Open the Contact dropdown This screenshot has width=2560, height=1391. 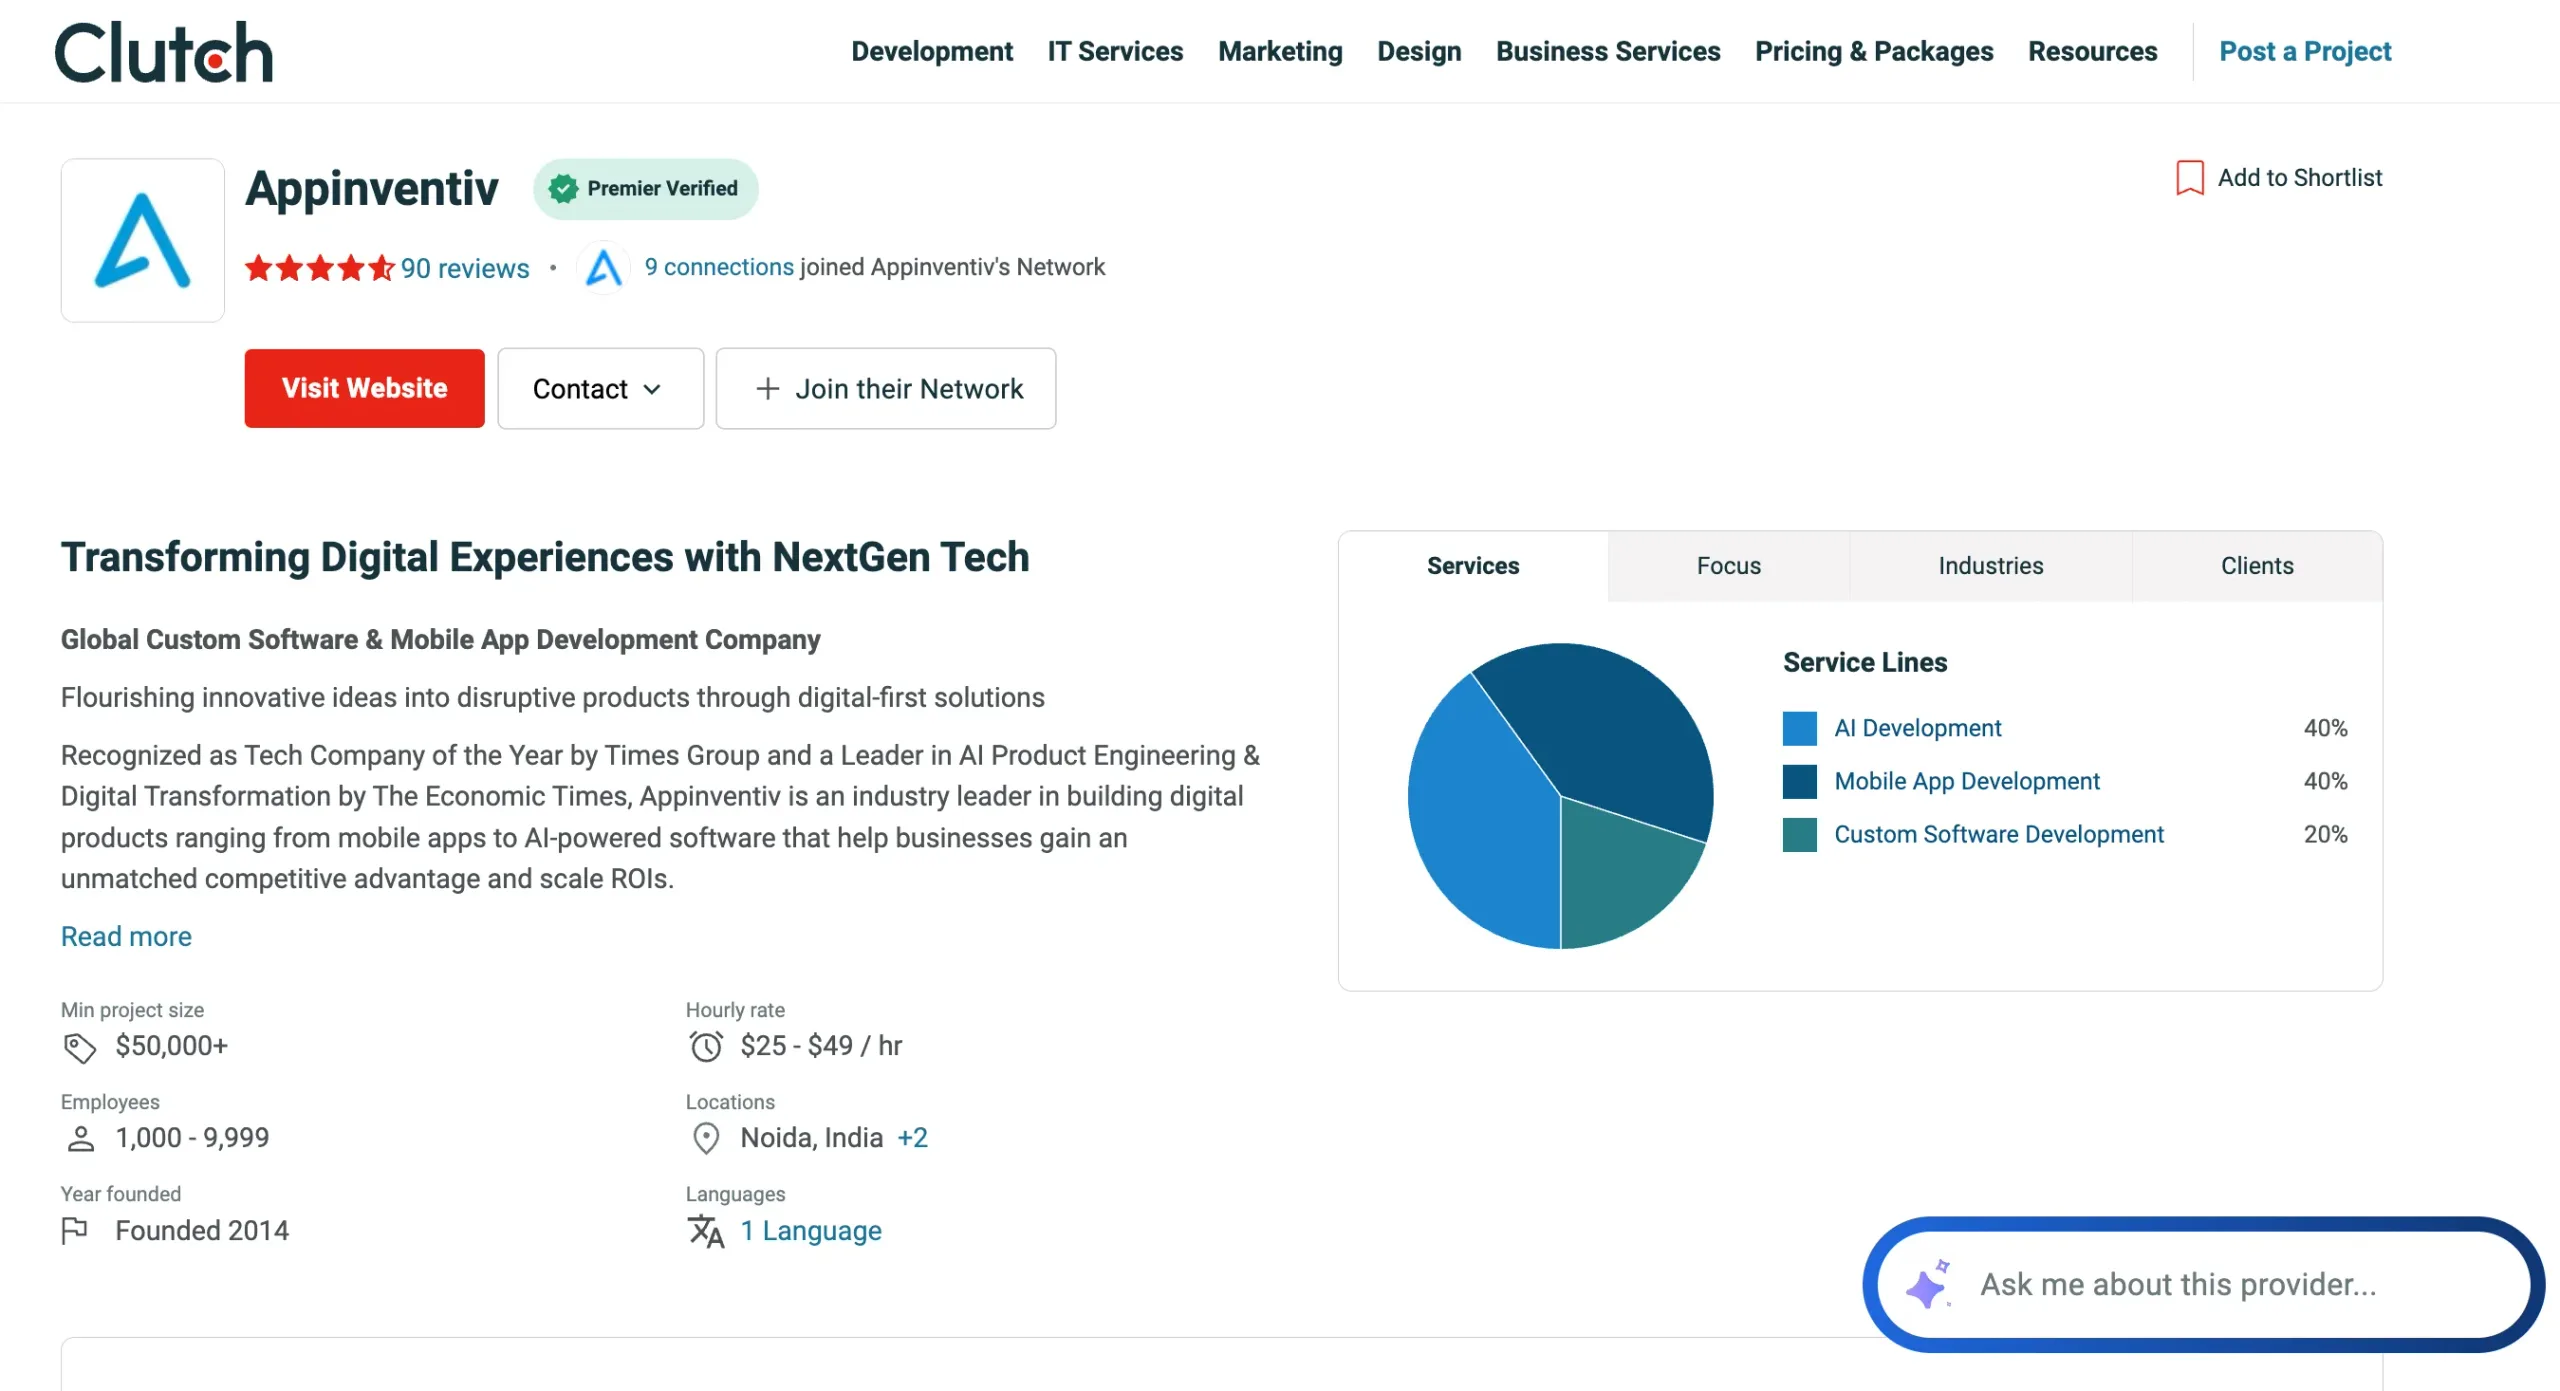click(x=599, y=388)
